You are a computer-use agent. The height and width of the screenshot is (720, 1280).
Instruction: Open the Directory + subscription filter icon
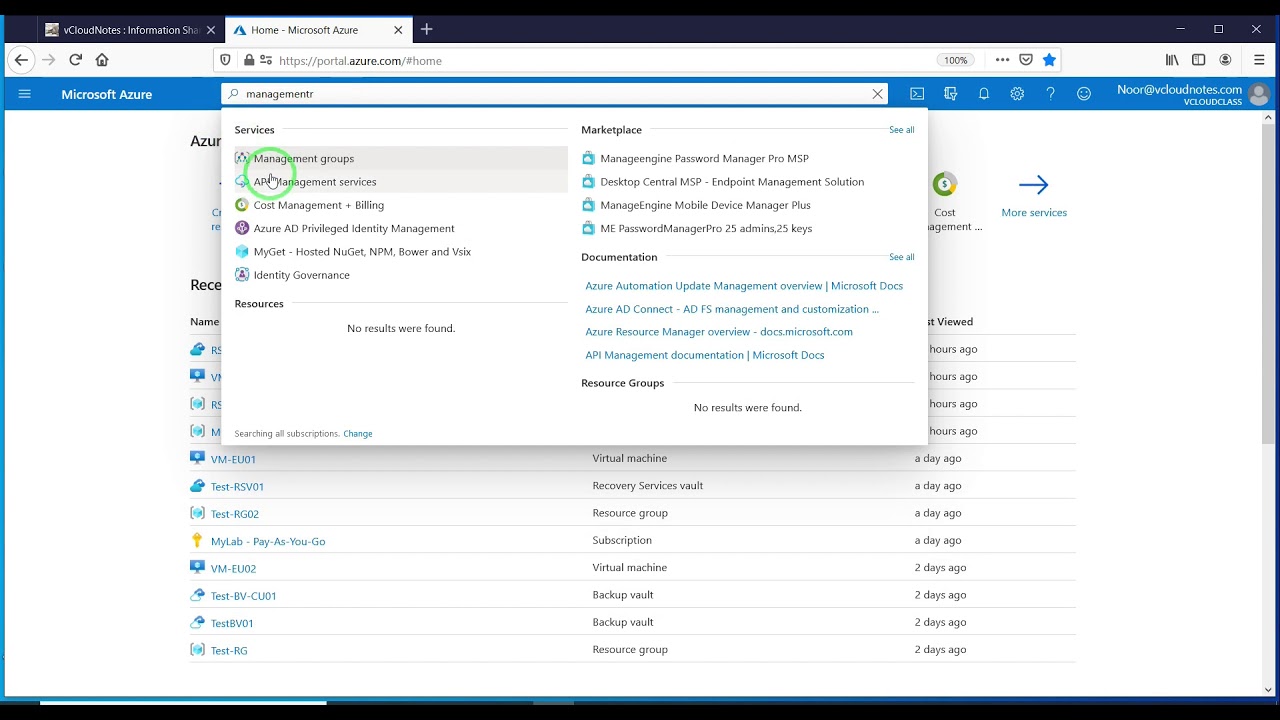pyautogui.click(x=950, y=94)
